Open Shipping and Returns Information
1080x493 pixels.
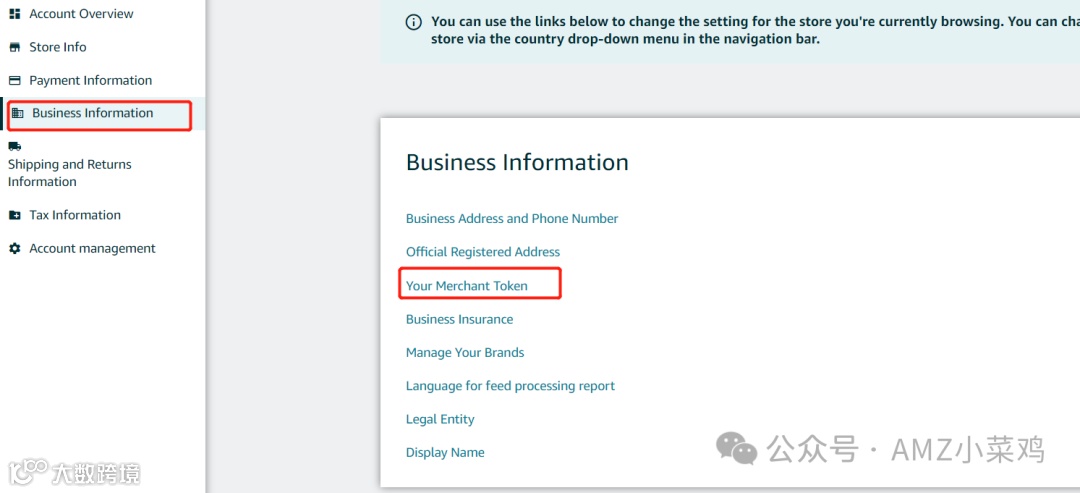[70, 173]
